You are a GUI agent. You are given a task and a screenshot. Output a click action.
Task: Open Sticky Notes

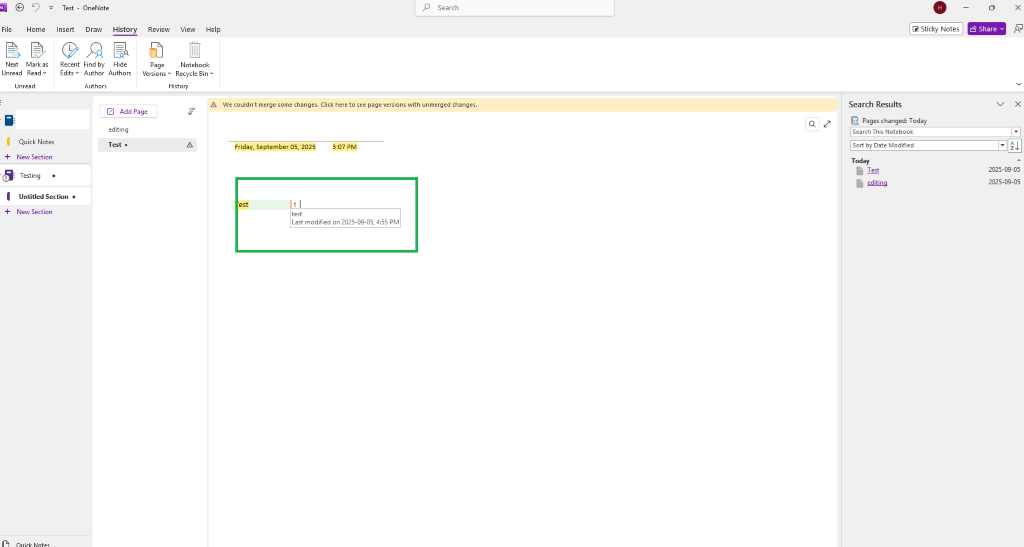[936, 29]
